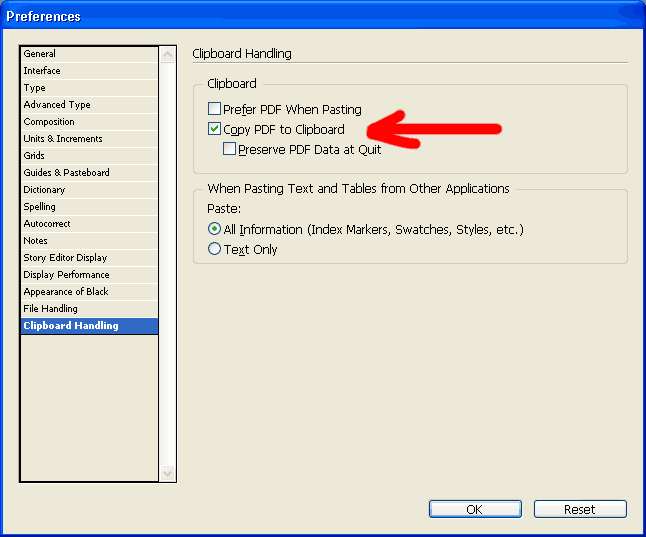Screen dimensions: 646x537
Task: Select Units & Increments category
Action: coord(89,139)
